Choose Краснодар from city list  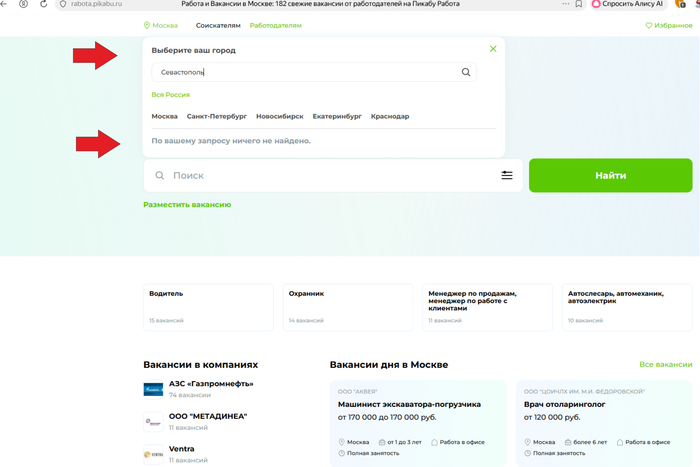pyautogui.click(x=389, y=116)
